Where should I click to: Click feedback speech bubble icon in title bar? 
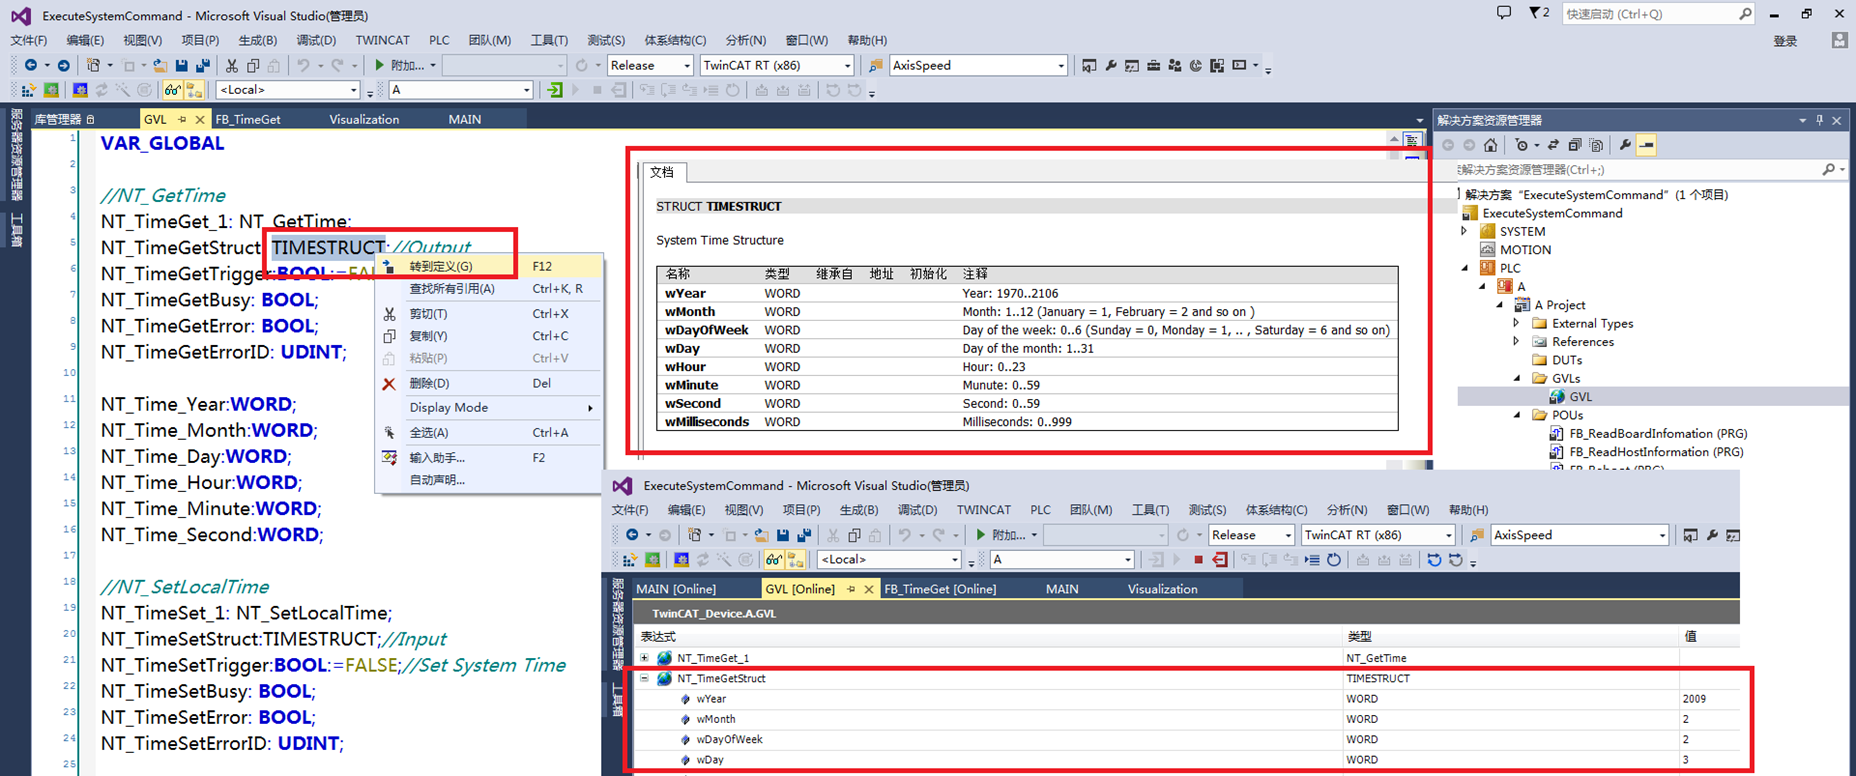click(x=1504, y=13)
